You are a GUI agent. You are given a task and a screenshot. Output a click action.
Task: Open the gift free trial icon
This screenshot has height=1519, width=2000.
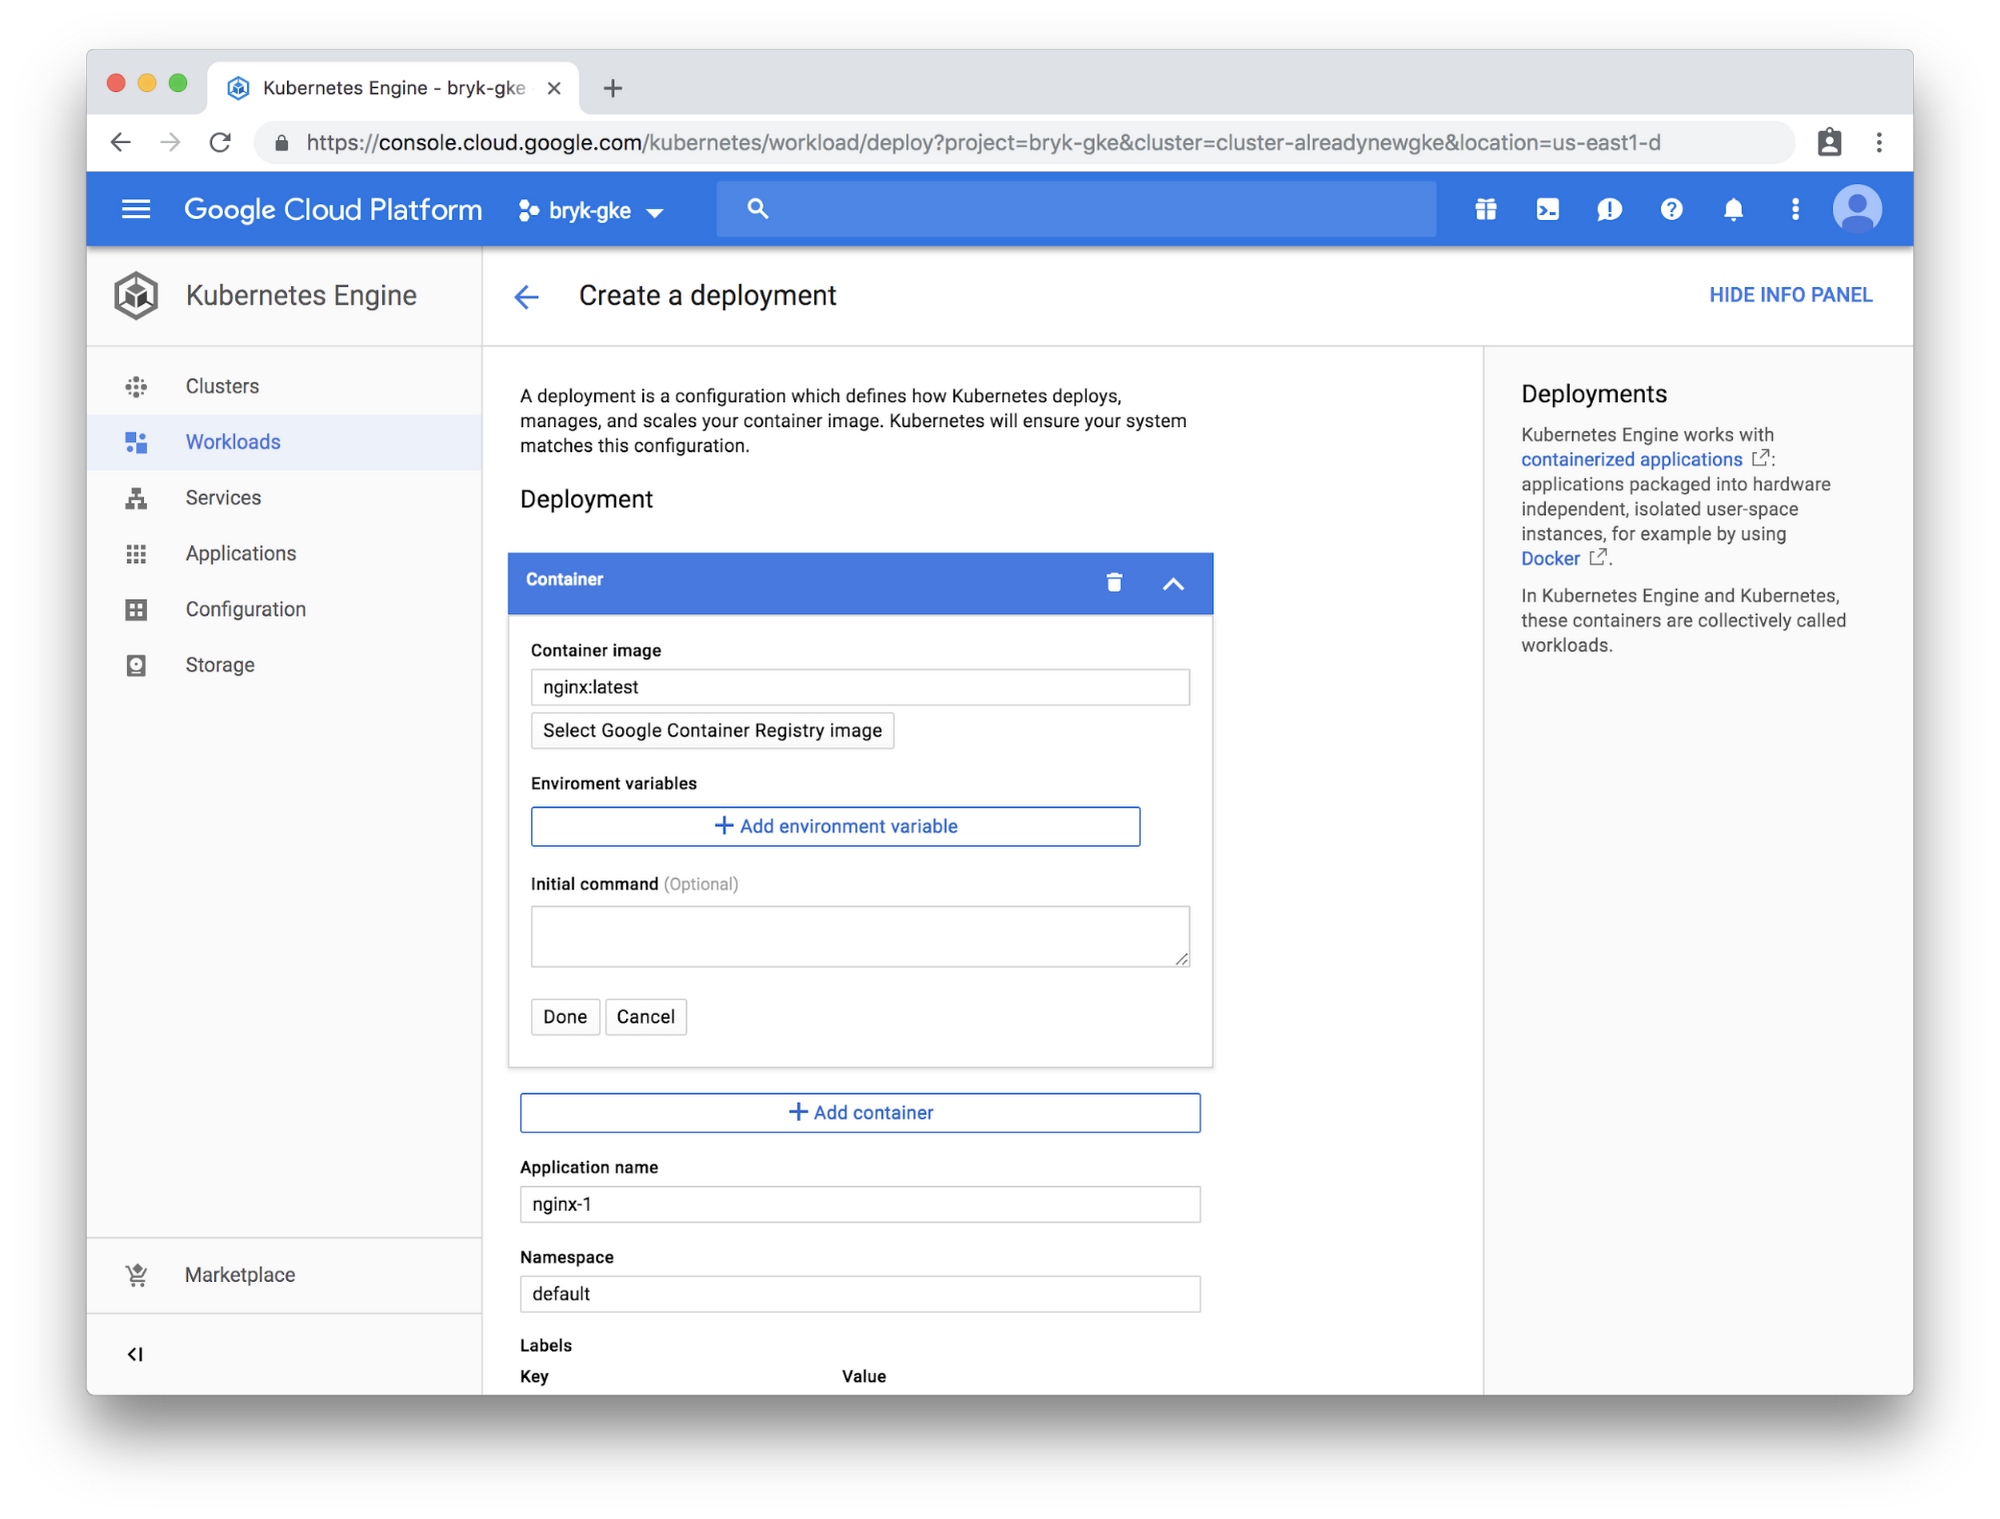[1485, 209]
